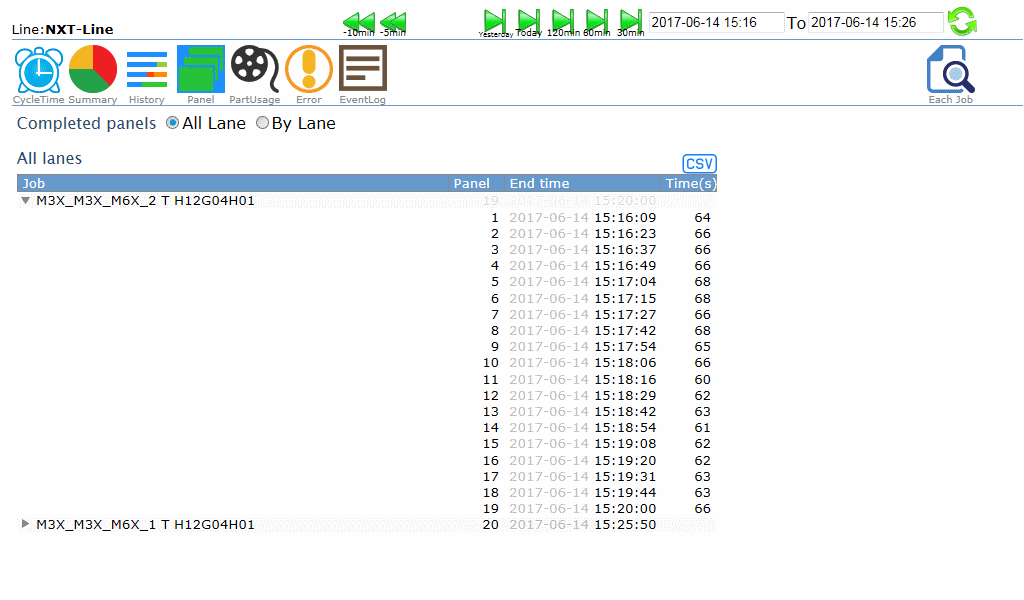
Task: Collapse the M3X_M3X_M6X_2 job row
Action: pos(26,201)
